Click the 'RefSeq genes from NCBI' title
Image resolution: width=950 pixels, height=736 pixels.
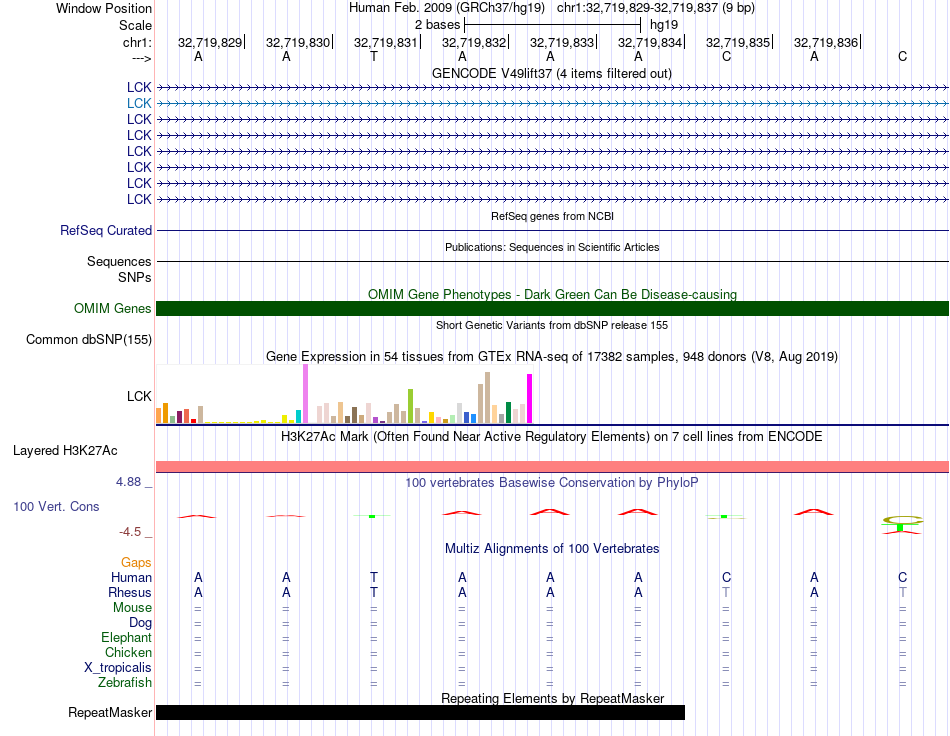pos(552,216)
